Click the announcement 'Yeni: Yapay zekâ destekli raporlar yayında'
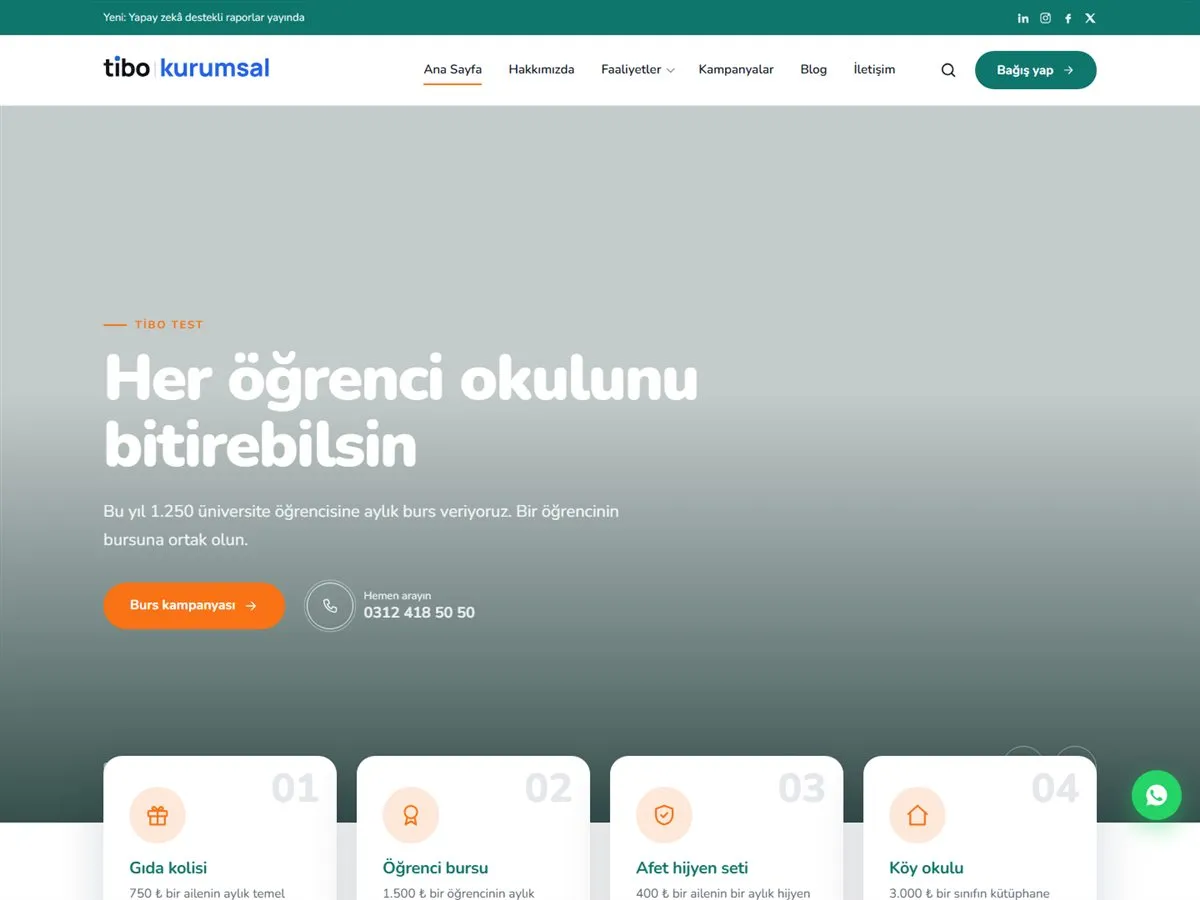 pyautogui.click(x=204, y=18)
